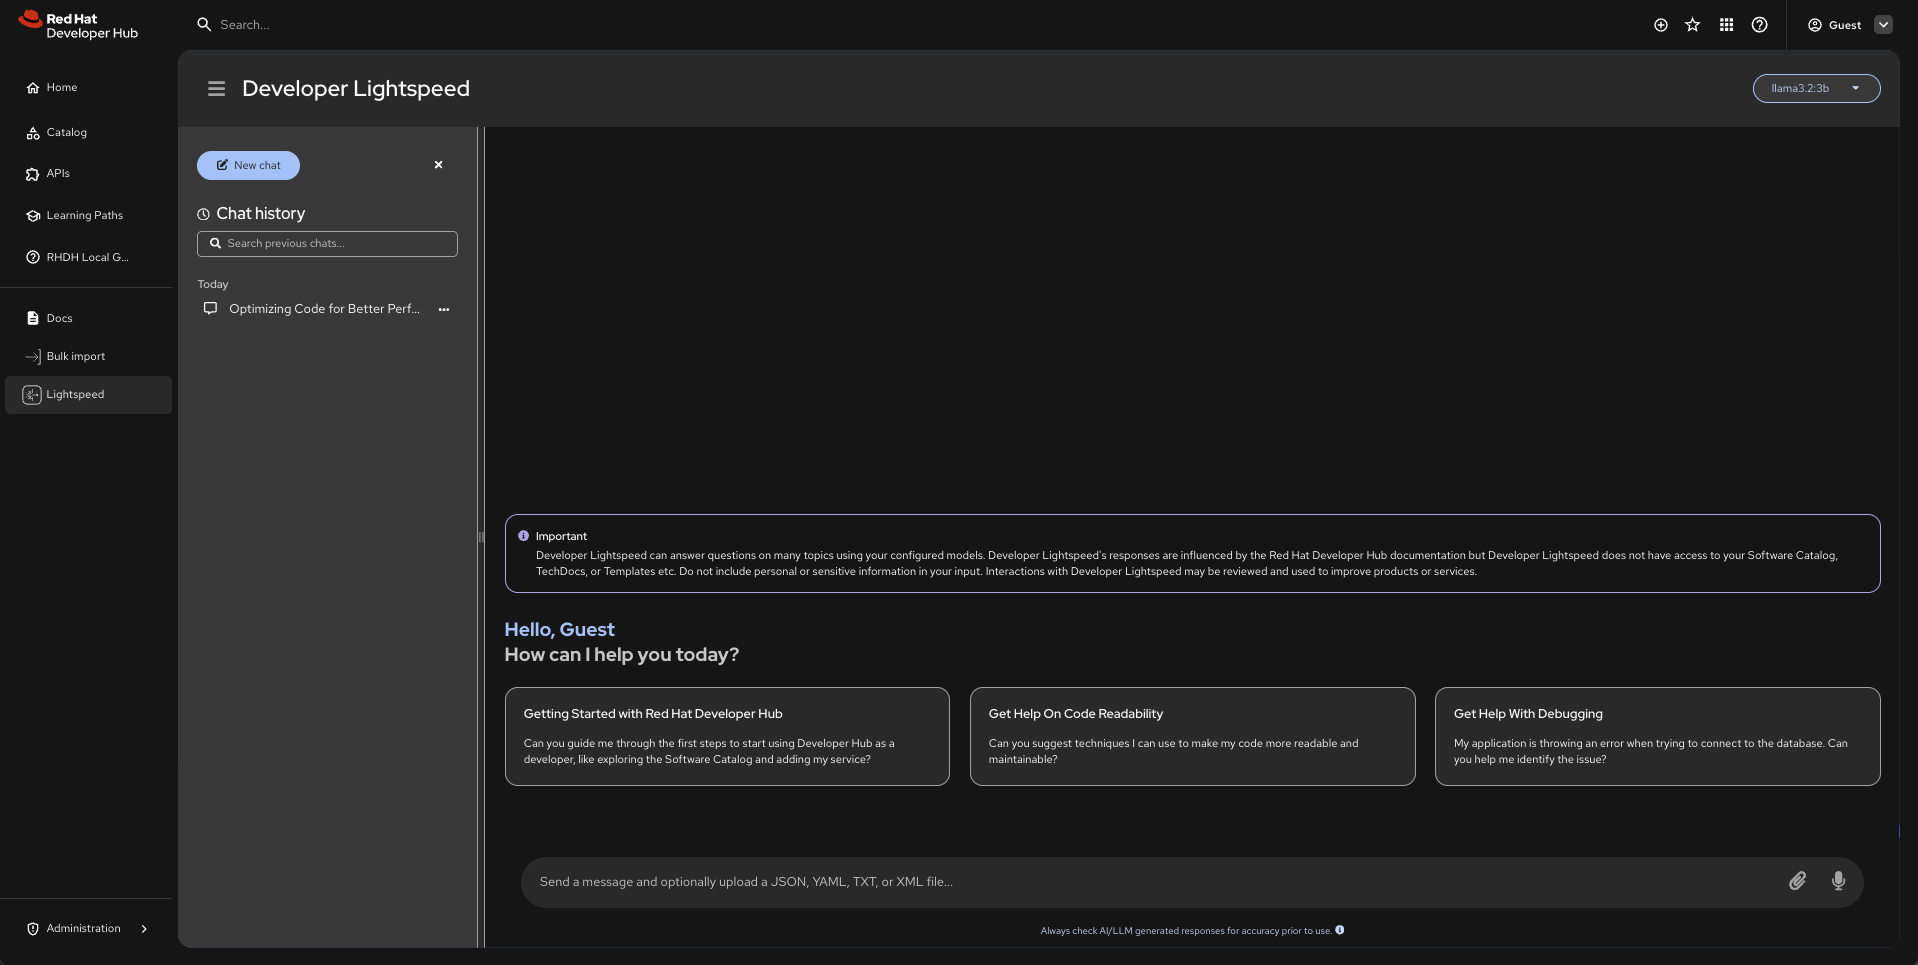Open Learning Paths from the sidebar
Screen dimensions: 1918x965
(x=84, y=216)
